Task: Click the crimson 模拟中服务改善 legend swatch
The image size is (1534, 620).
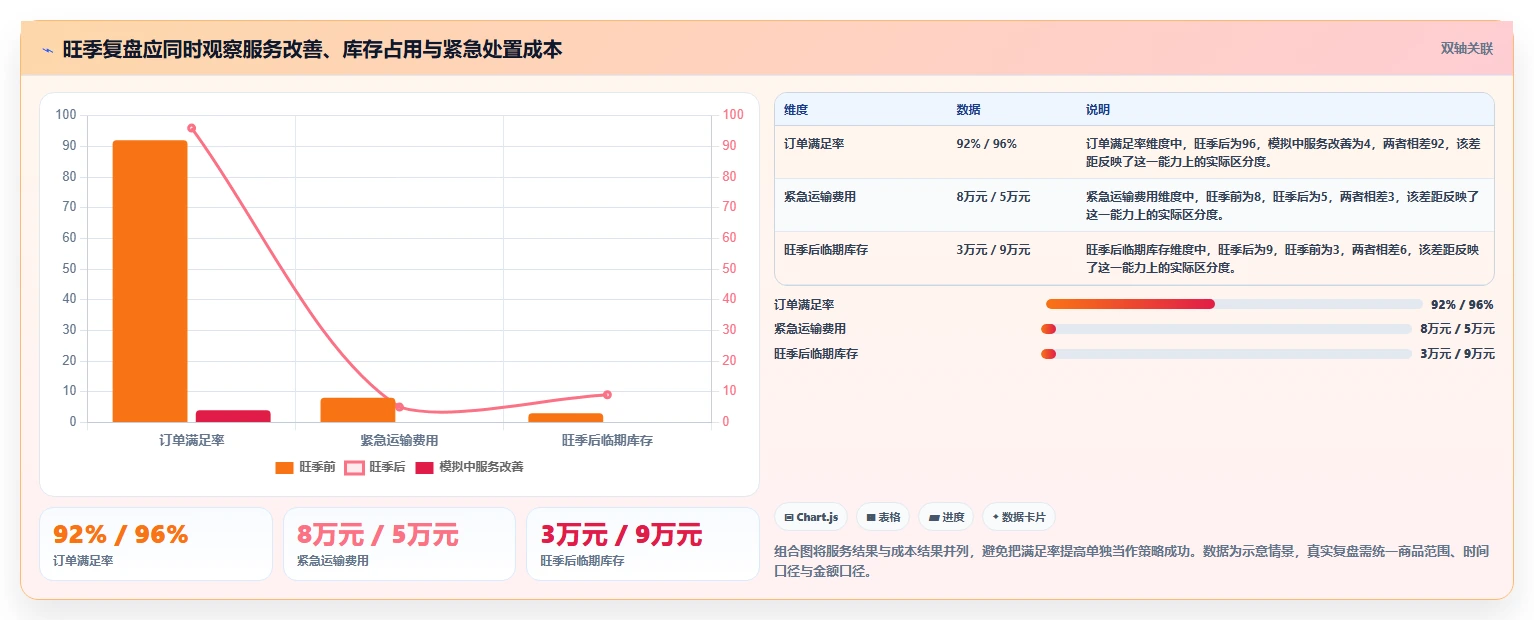Action: tap(424, 467)
